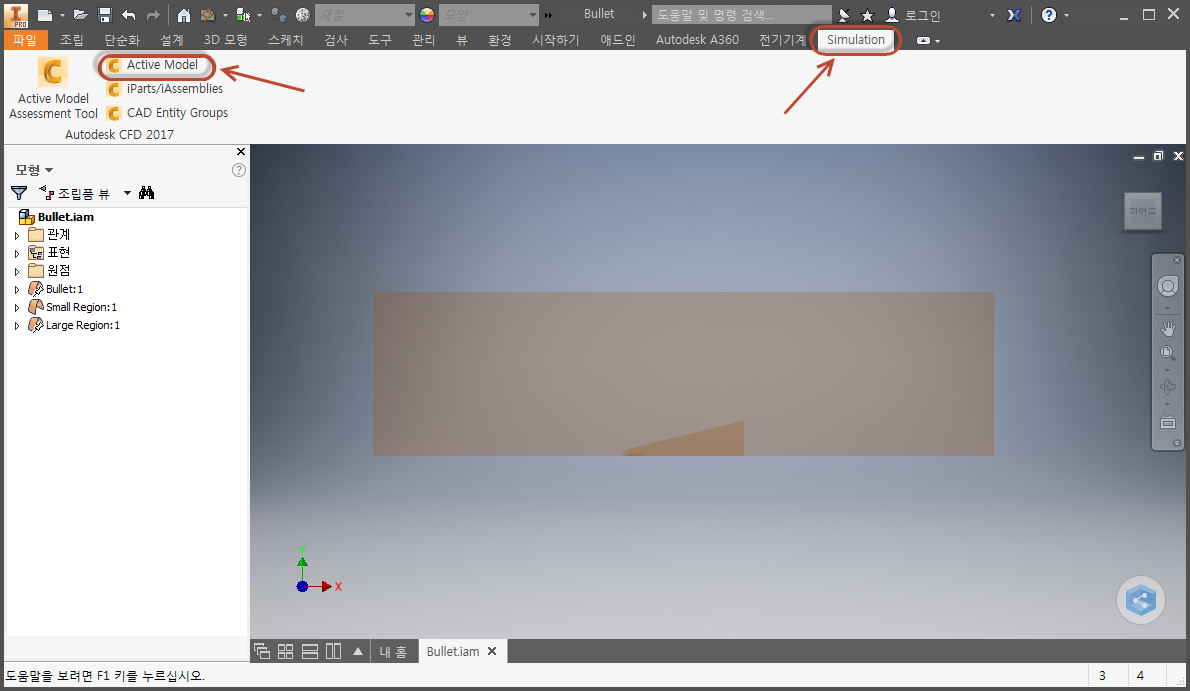Switch to the 검사 ribbon tab
This screenshot has width=1190, height=691.
(336, 39)
